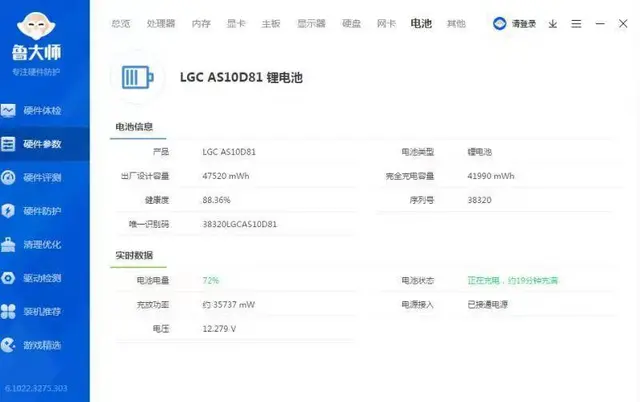Click the 充放功率 label

point(153,304)
